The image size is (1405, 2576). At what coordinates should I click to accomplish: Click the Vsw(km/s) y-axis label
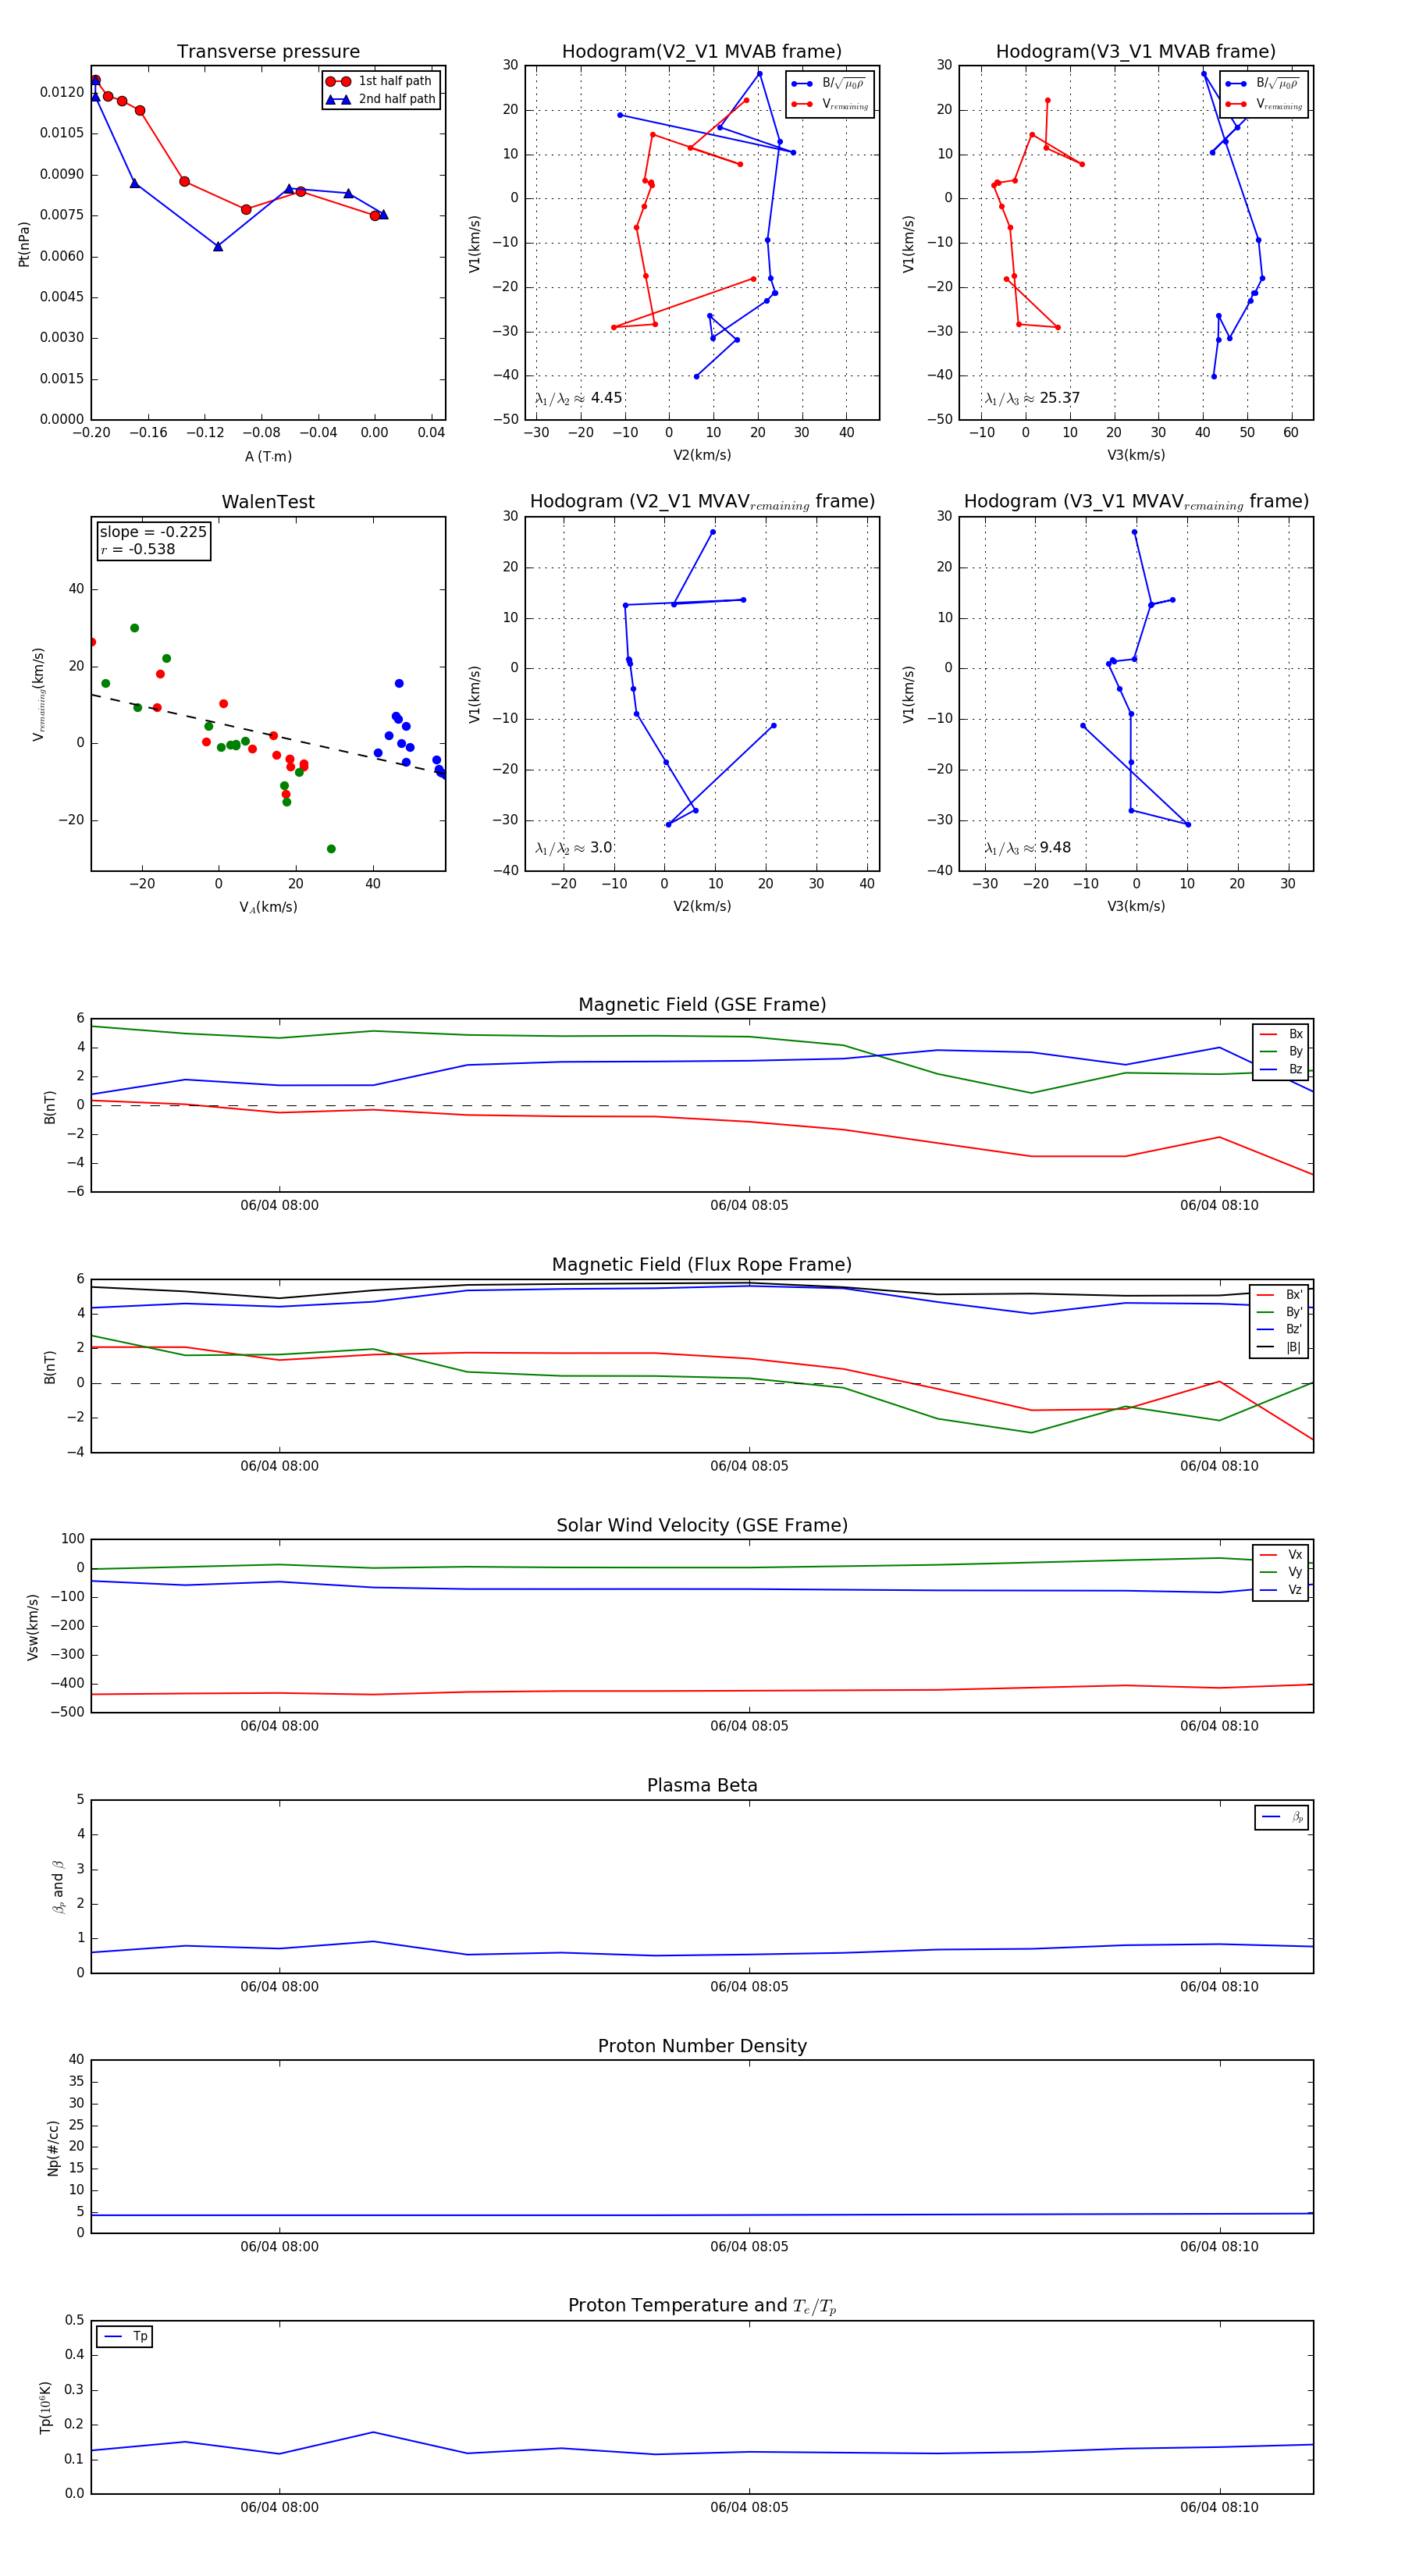point(33,1627)
